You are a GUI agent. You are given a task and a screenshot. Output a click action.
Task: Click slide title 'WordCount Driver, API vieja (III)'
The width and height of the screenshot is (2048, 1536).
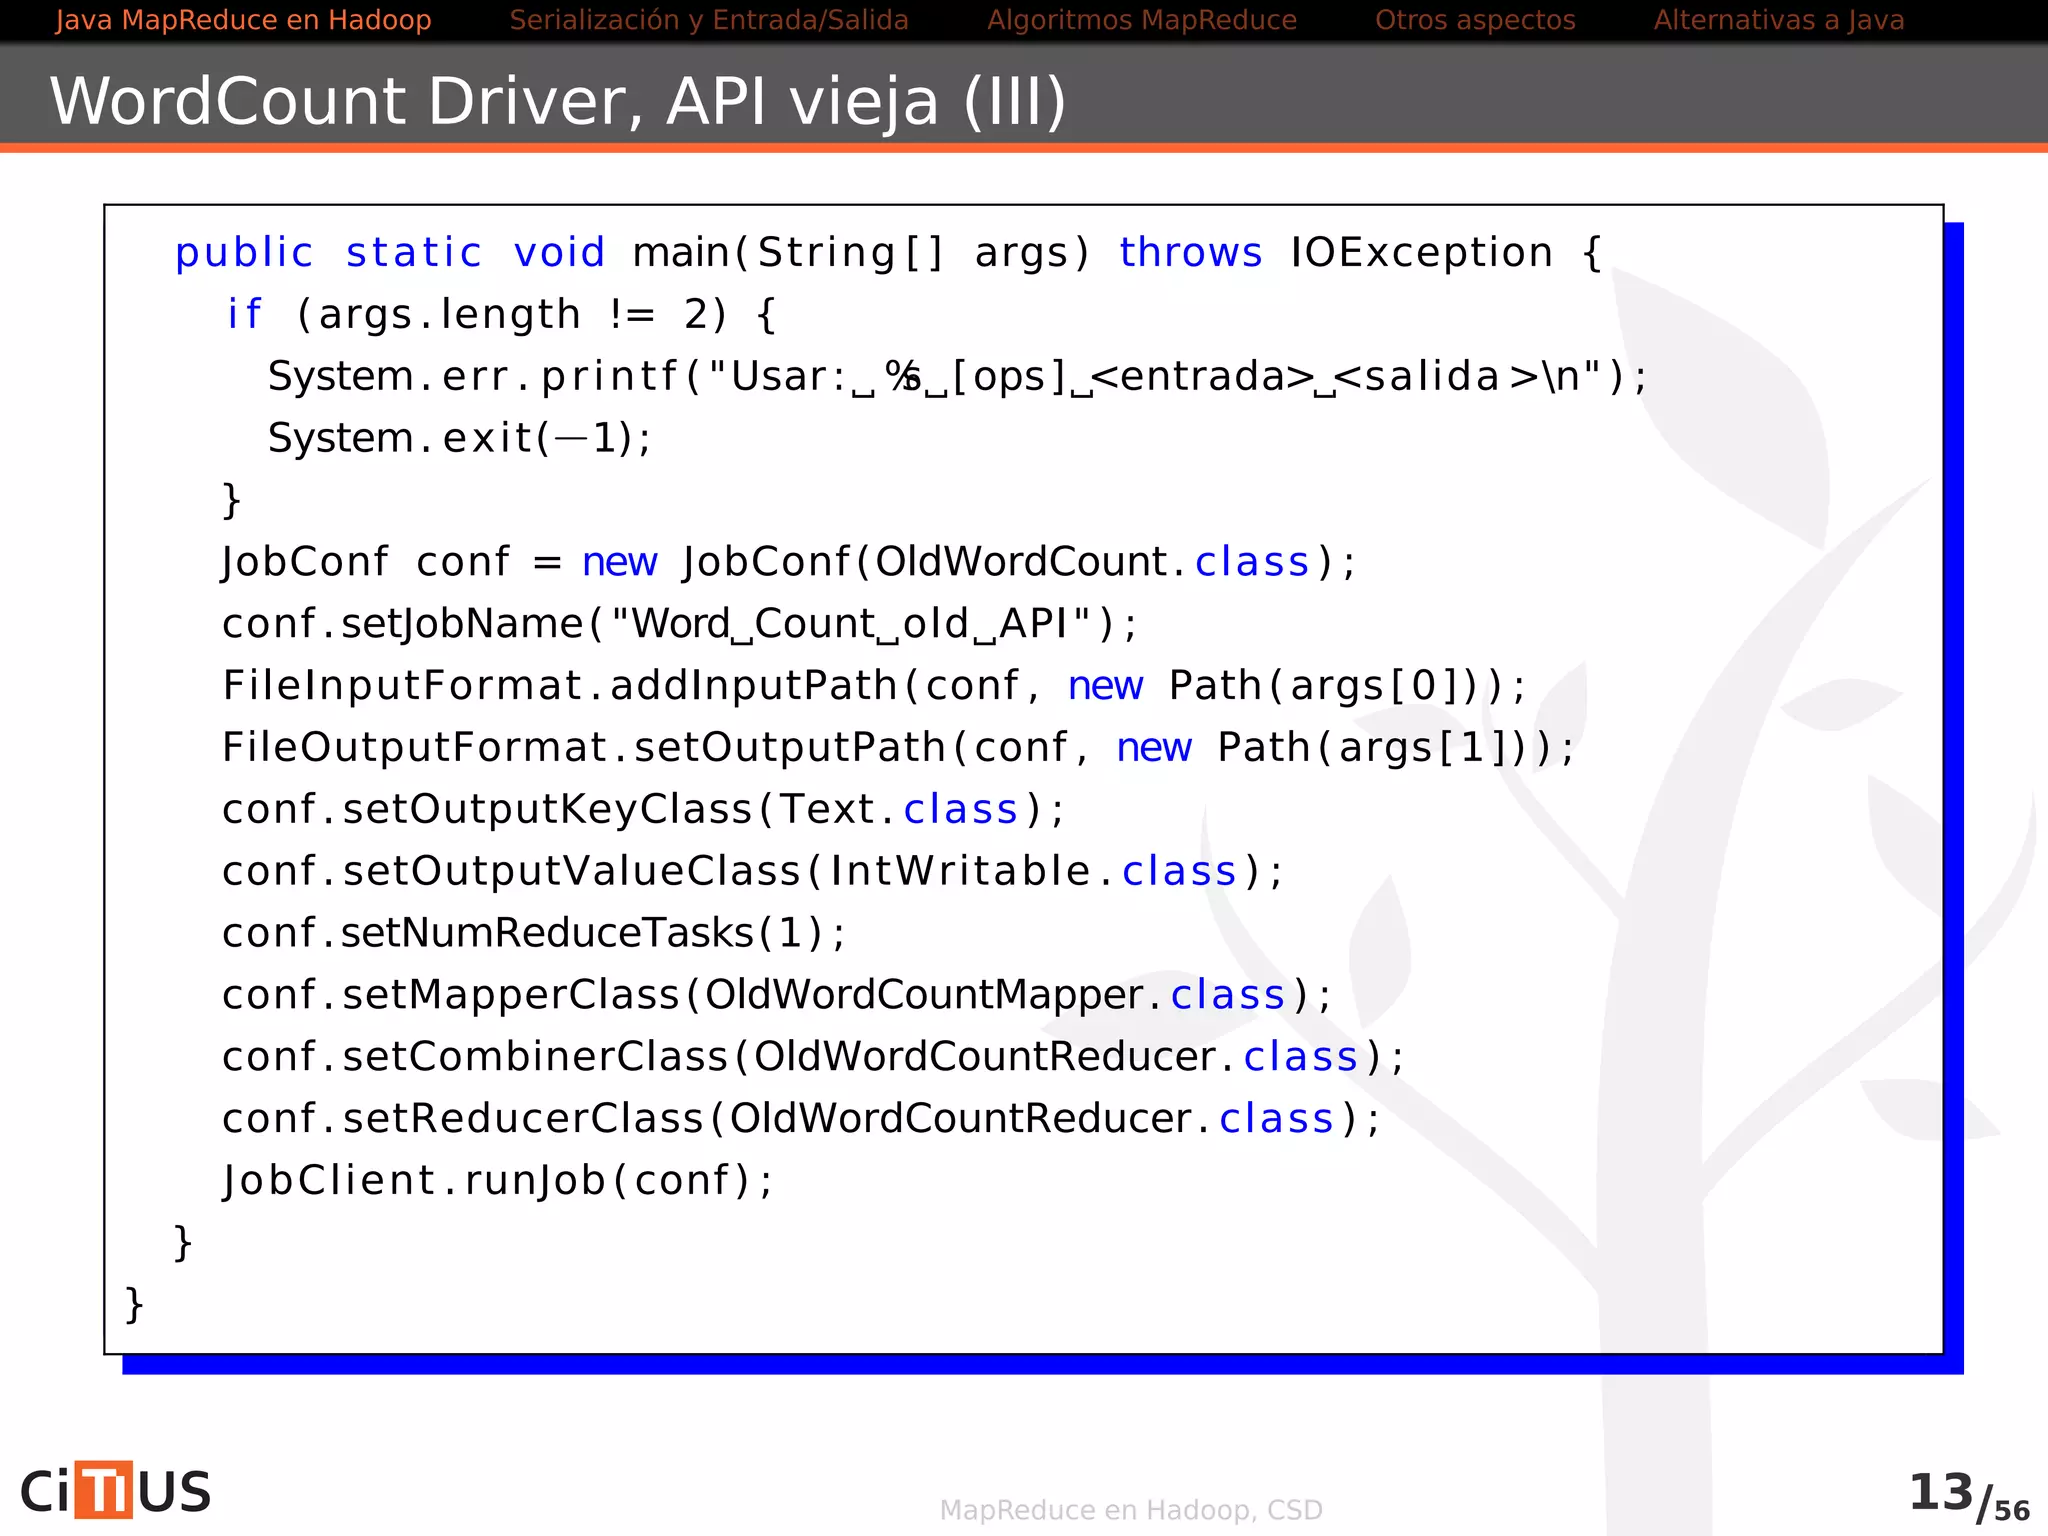558,101
